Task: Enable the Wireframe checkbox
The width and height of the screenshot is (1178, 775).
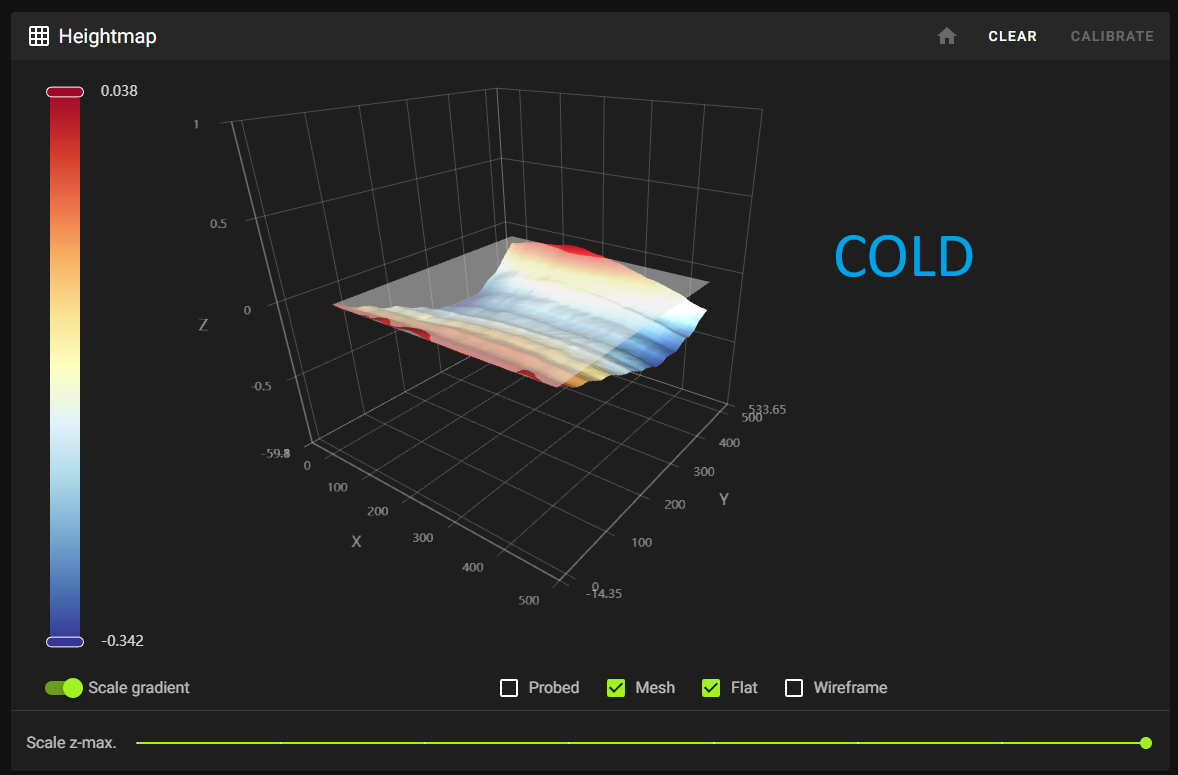Action: click(794, 688)
